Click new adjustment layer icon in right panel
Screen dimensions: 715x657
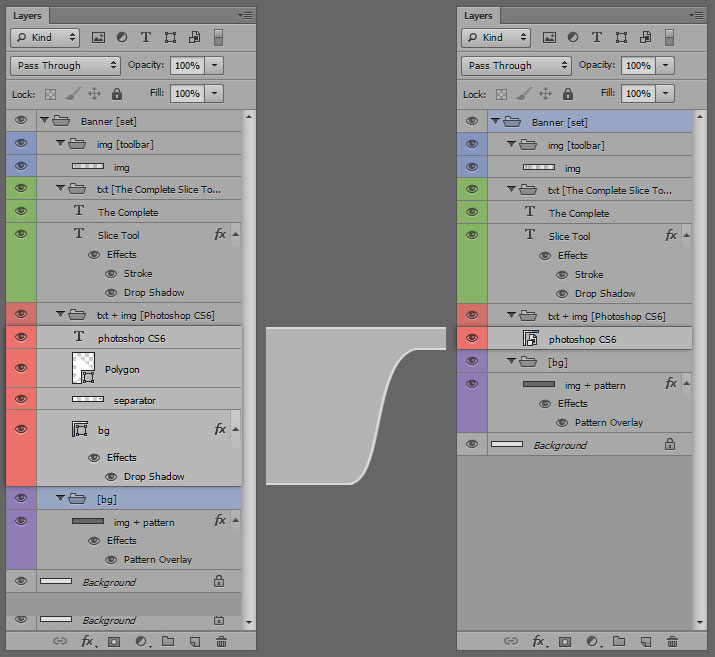[592, 641]
